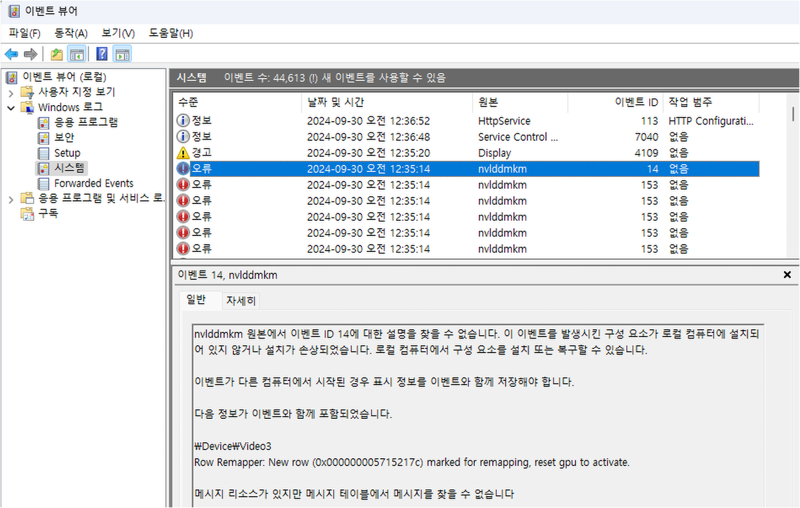
Task: Click the Forward arrow toolbar icon
Action: (31, 54)
